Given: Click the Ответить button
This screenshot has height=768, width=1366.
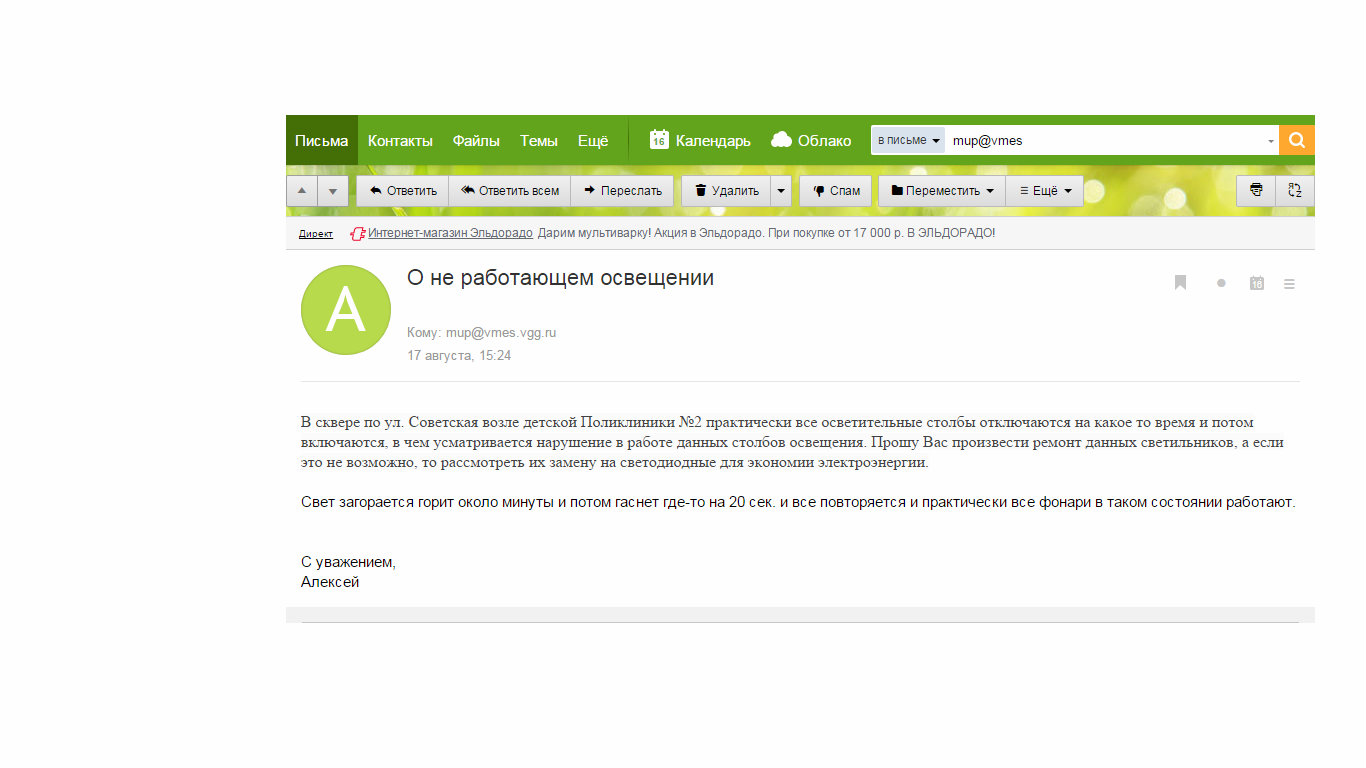Looking at the screenshot, I should pyautogui.click(x=403, y=191).
